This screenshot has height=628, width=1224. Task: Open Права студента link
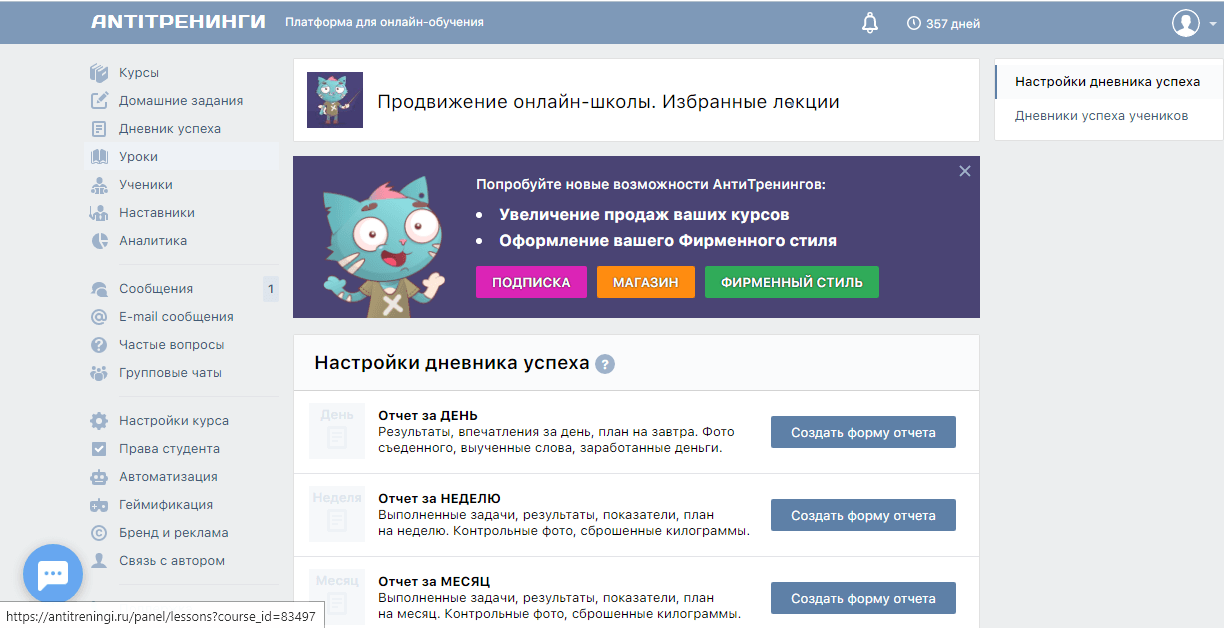tap(169, 449)
